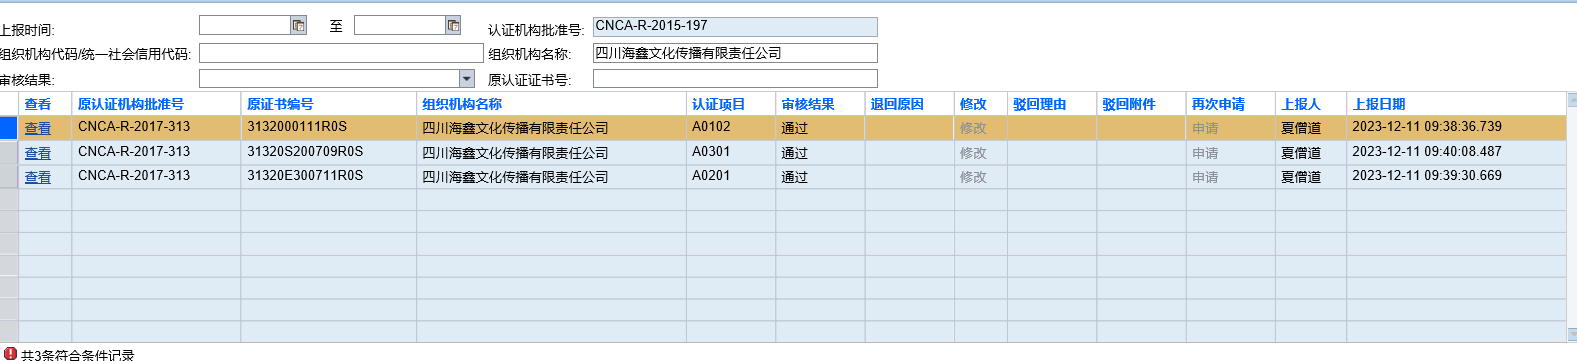Viewport: 1577px width, 361px height.
Task: Click 认证项目 cell A0102
Action: [731, 127]
